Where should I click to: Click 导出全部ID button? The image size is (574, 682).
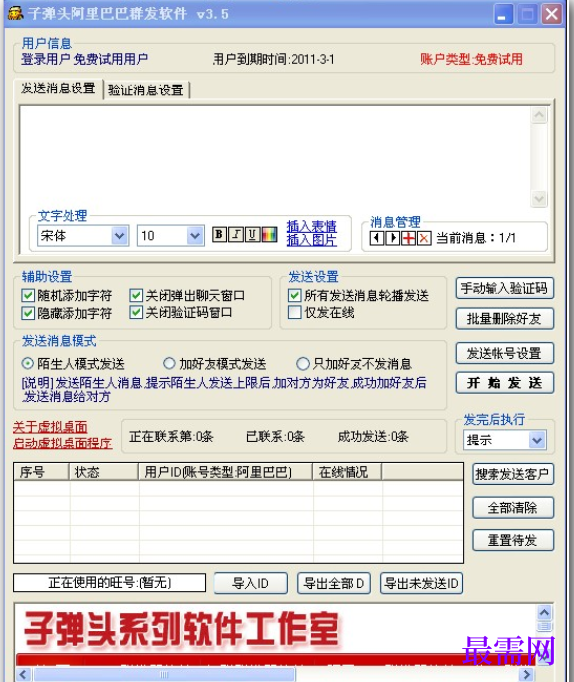(x=334, y=583)
